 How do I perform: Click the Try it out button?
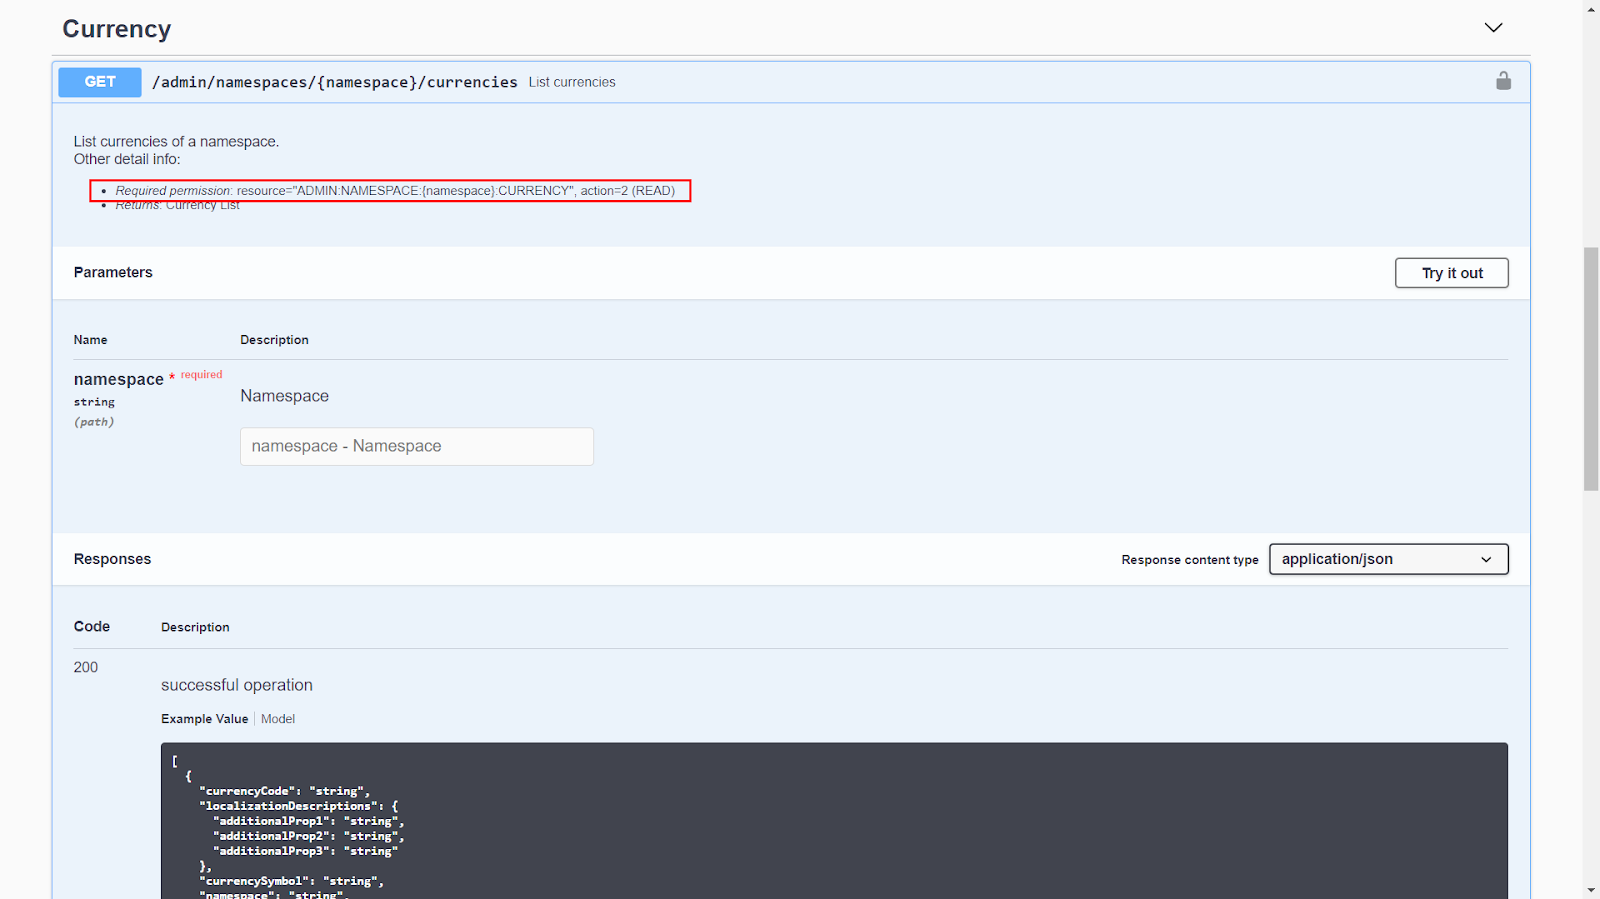coord(1451,273)
